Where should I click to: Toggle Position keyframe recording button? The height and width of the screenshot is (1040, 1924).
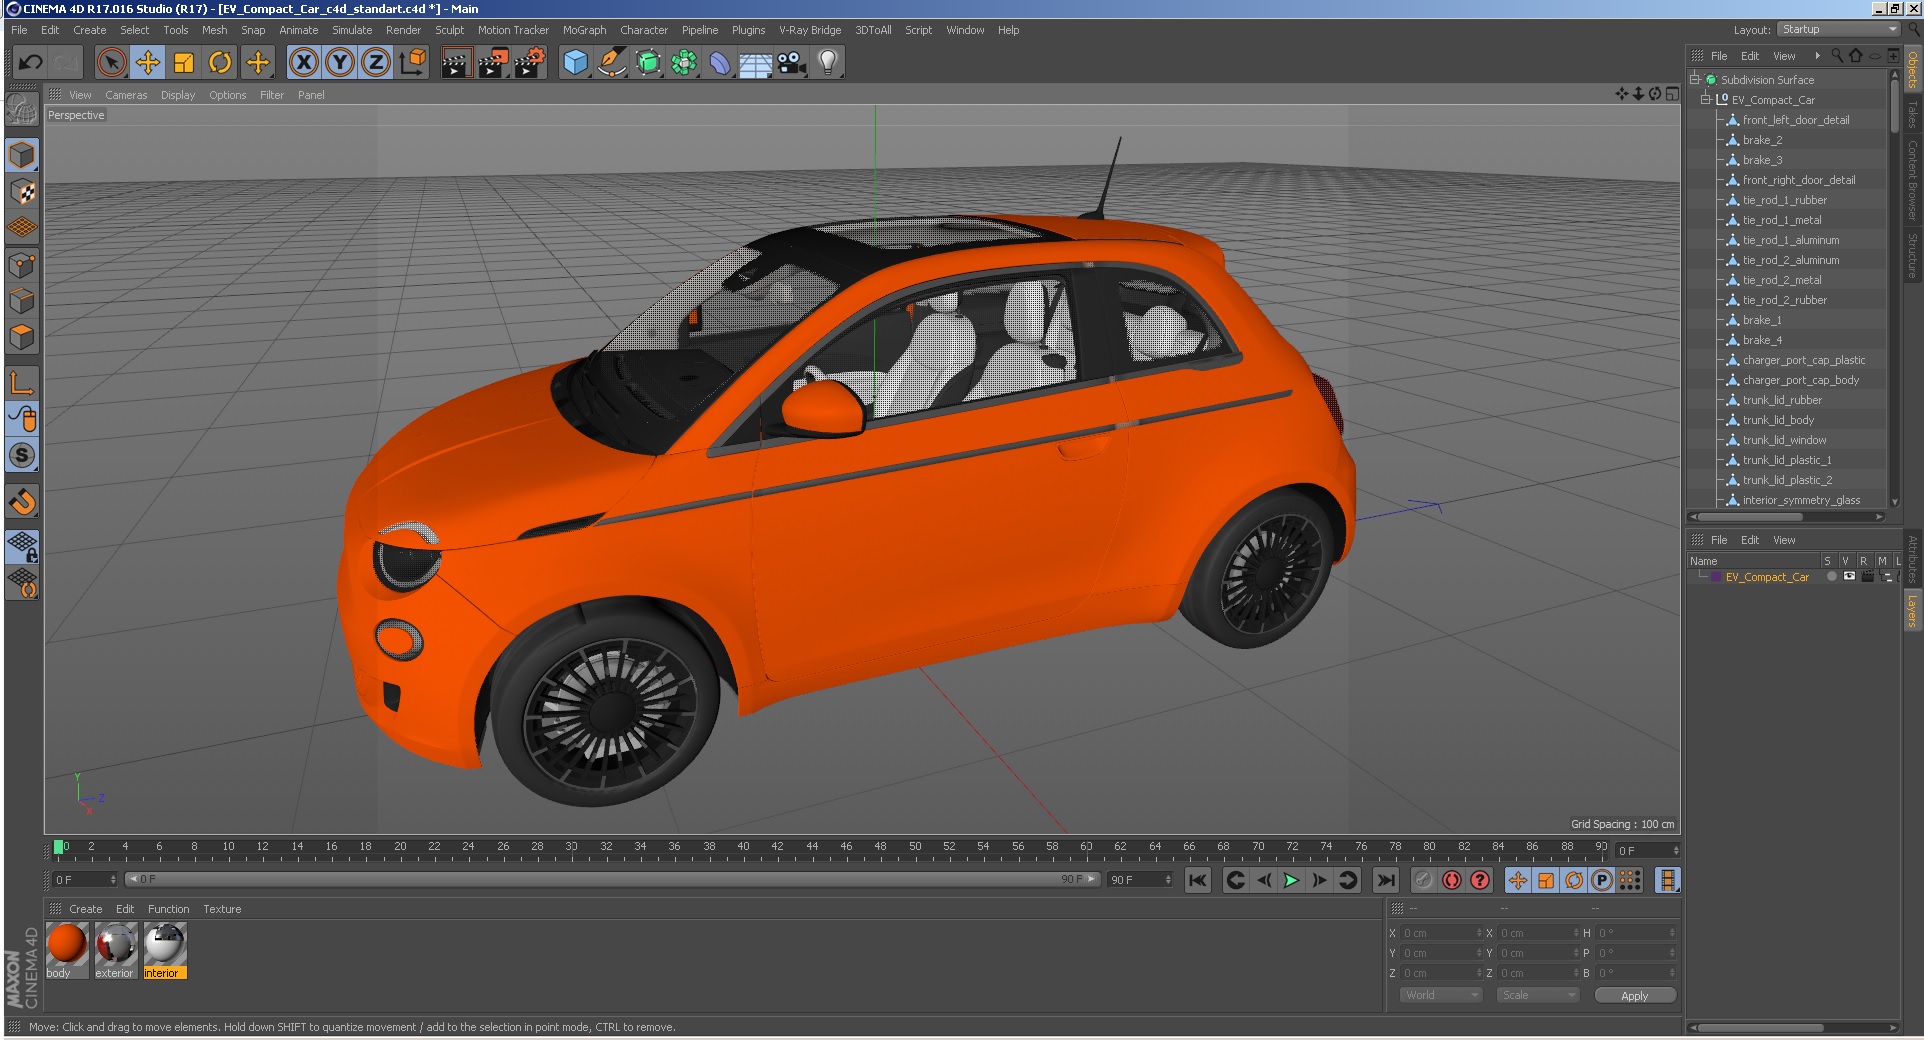[1518, 880]
